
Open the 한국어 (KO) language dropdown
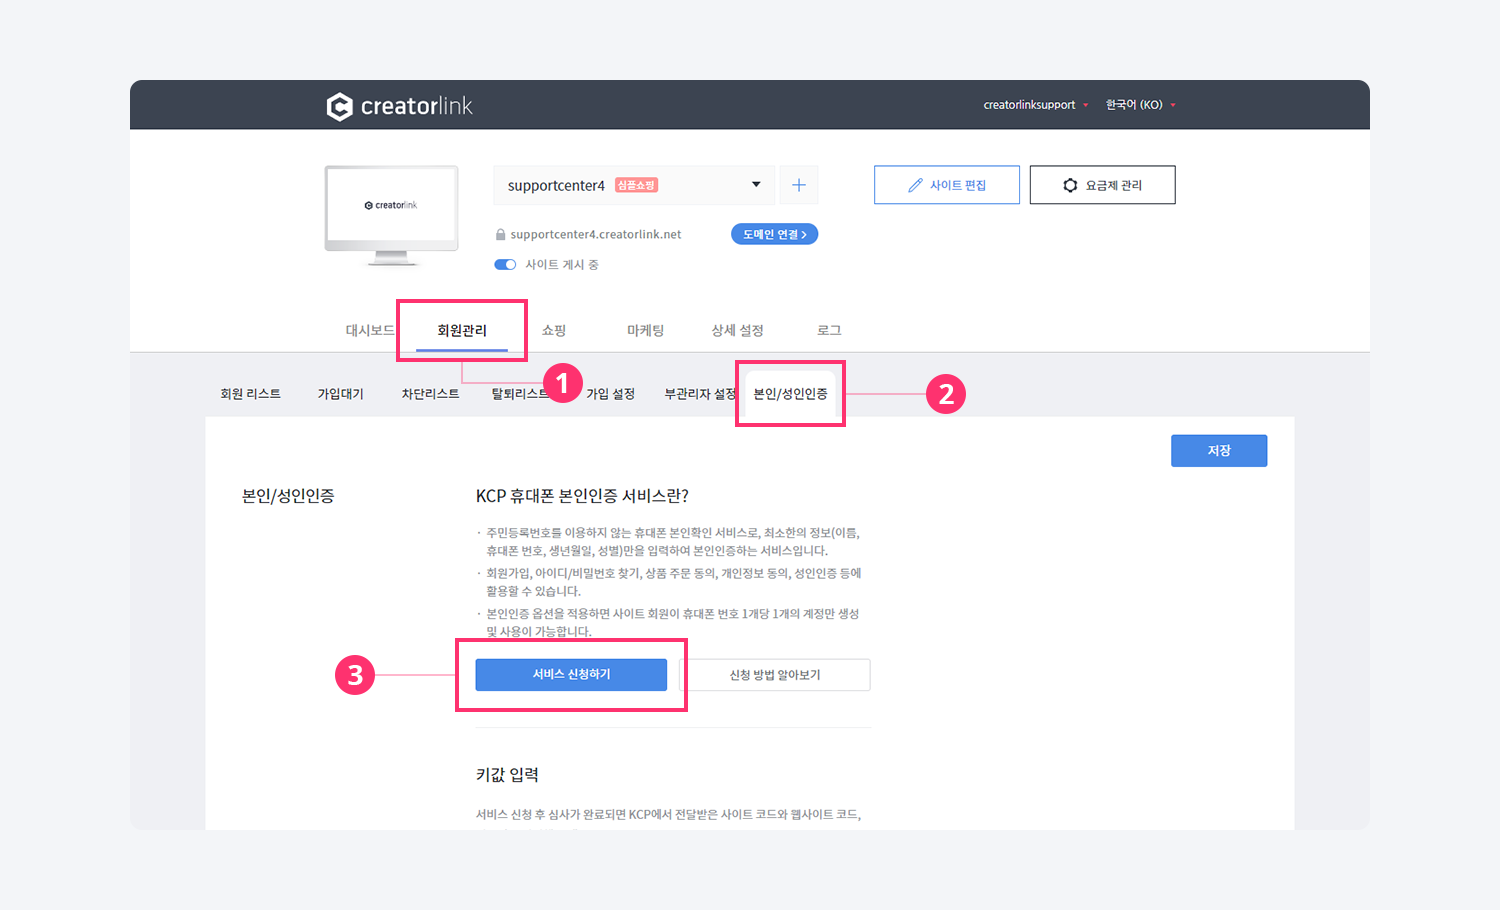(x=1140, y=105)
